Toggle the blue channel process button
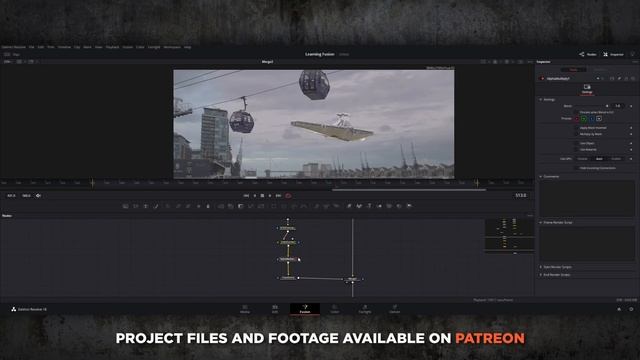This screenshot has height=360, width=640. [591, 119]
